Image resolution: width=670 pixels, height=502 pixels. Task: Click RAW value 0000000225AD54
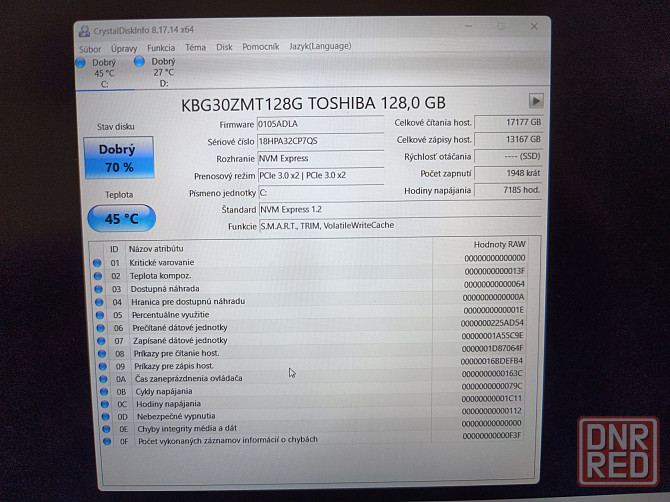(492, 323)
